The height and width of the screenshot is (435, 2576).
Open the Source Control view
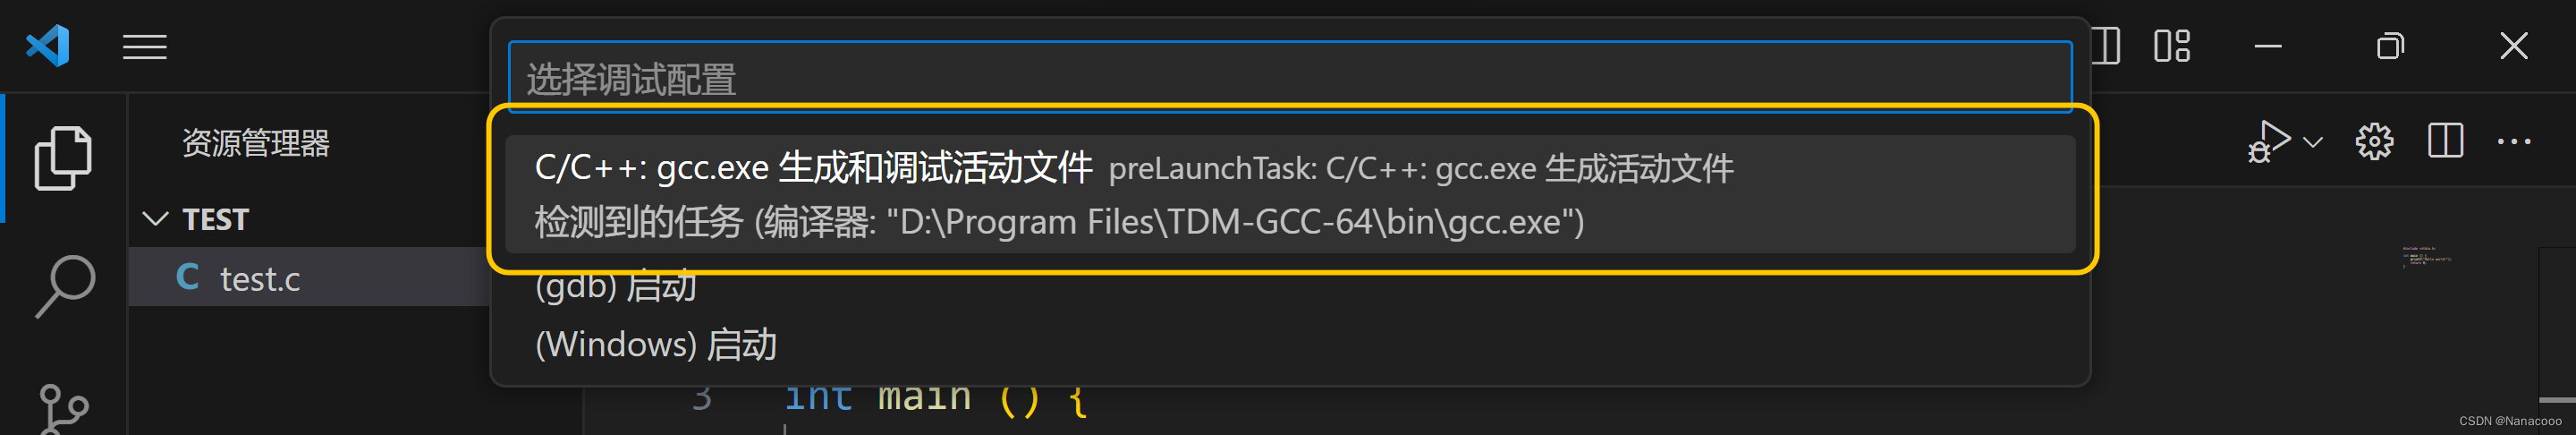(x=63, y=409)
